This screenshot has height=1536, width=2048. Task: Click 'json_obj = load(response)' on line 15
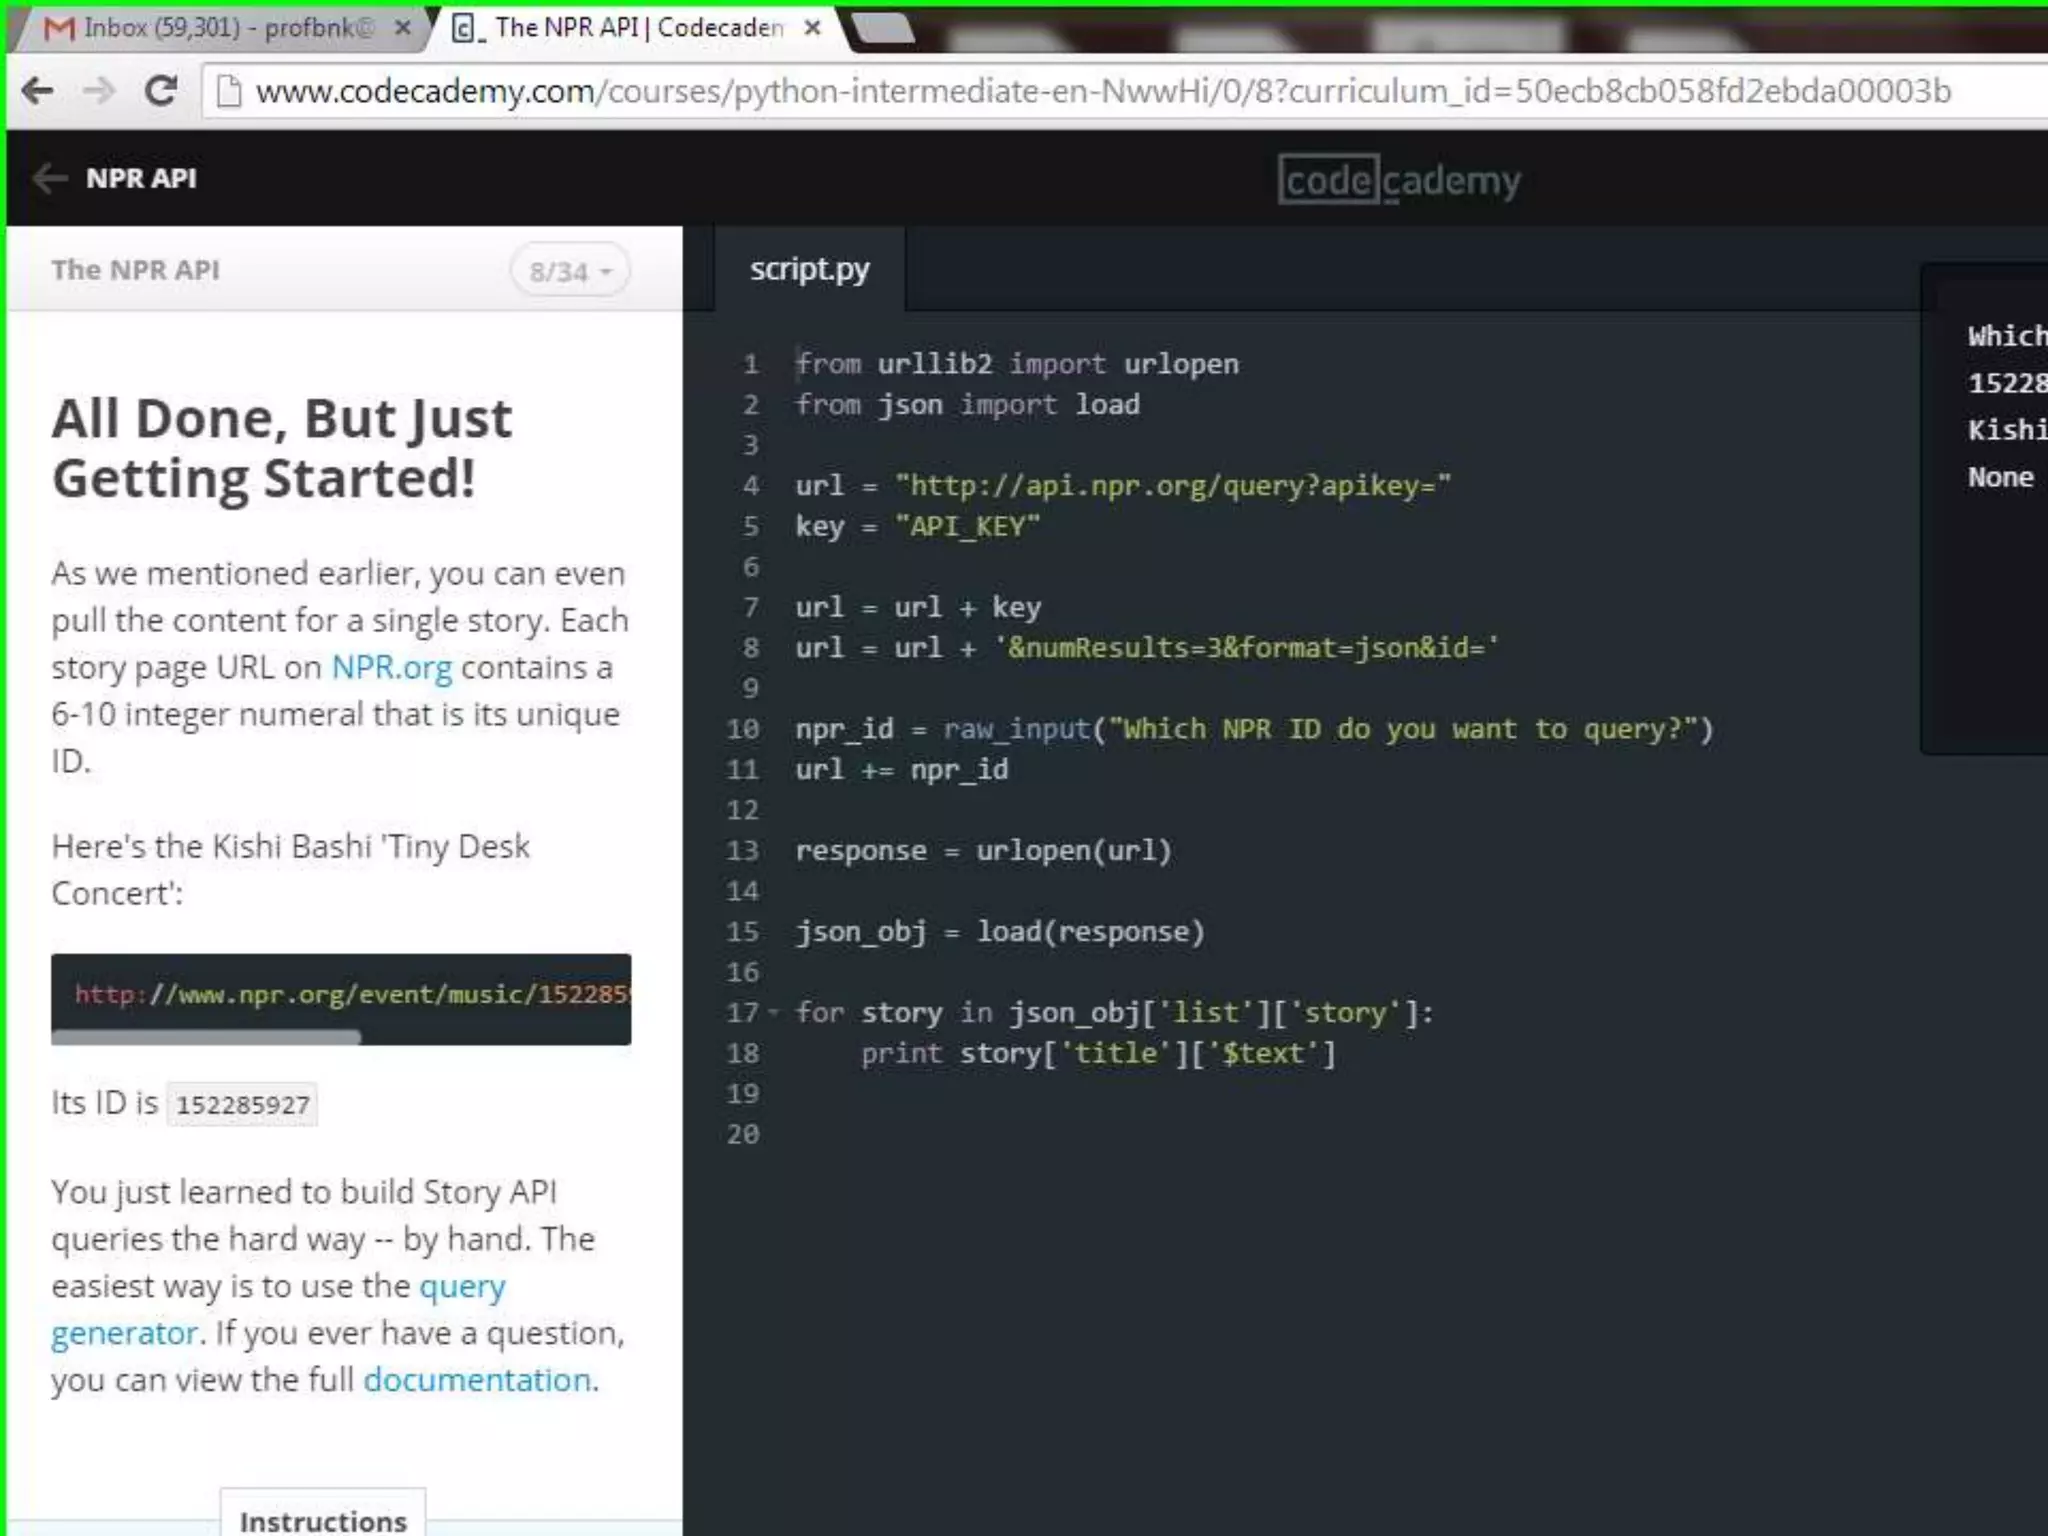click(x=1001, y=932)
